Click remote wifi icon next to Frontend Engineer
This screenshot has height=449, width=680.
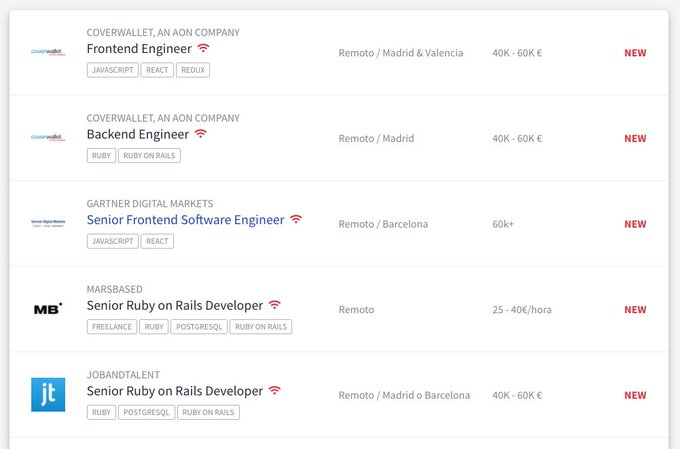pyautogui.click(x=203, y=48)
